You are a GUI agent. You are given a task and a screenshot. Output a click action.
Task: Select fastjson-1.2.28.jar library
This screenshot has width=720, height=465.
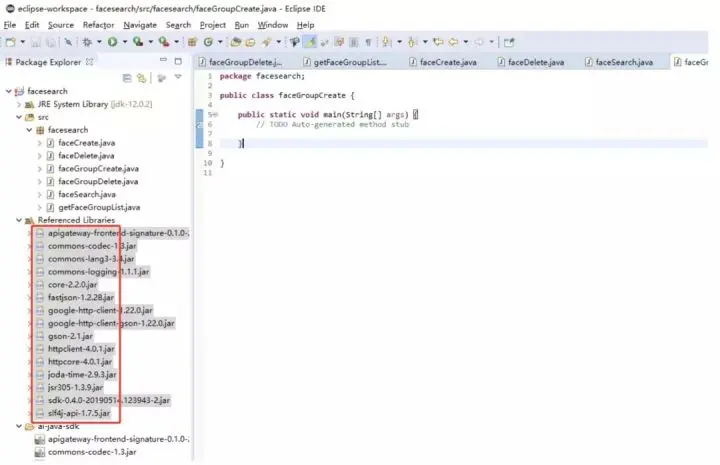[81, 297]
